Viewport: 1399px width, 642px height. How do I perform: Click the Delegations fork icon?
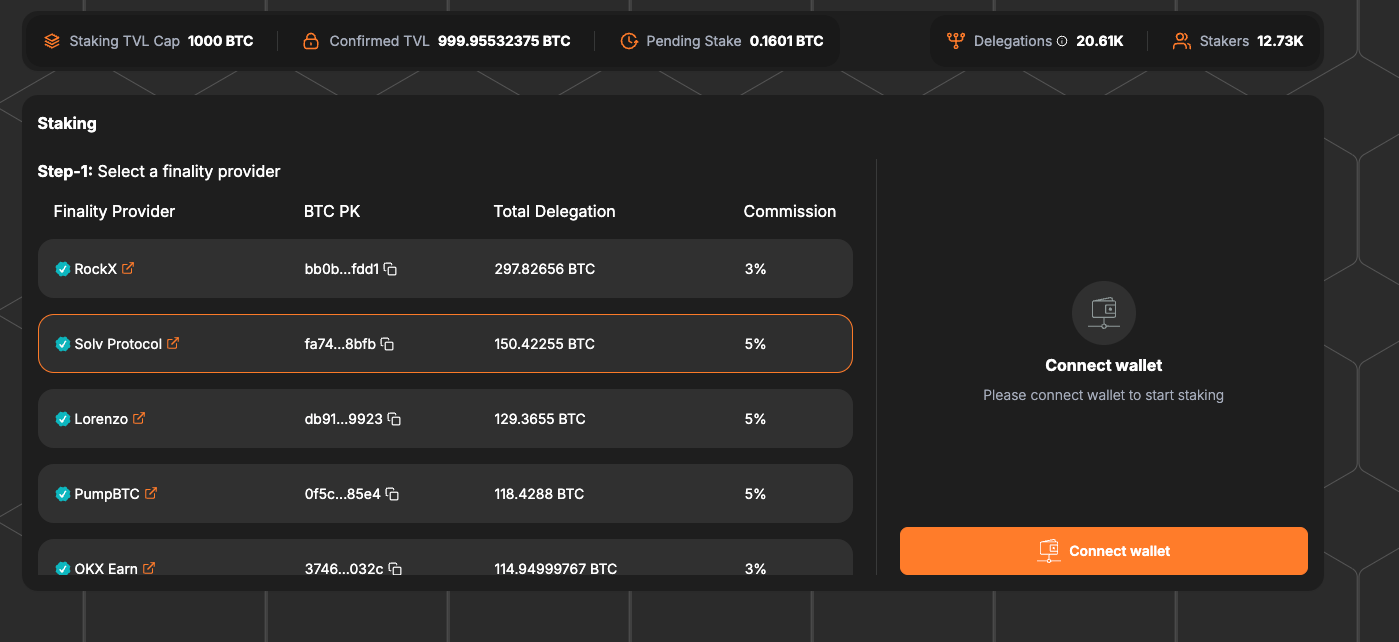pos(956,41)
